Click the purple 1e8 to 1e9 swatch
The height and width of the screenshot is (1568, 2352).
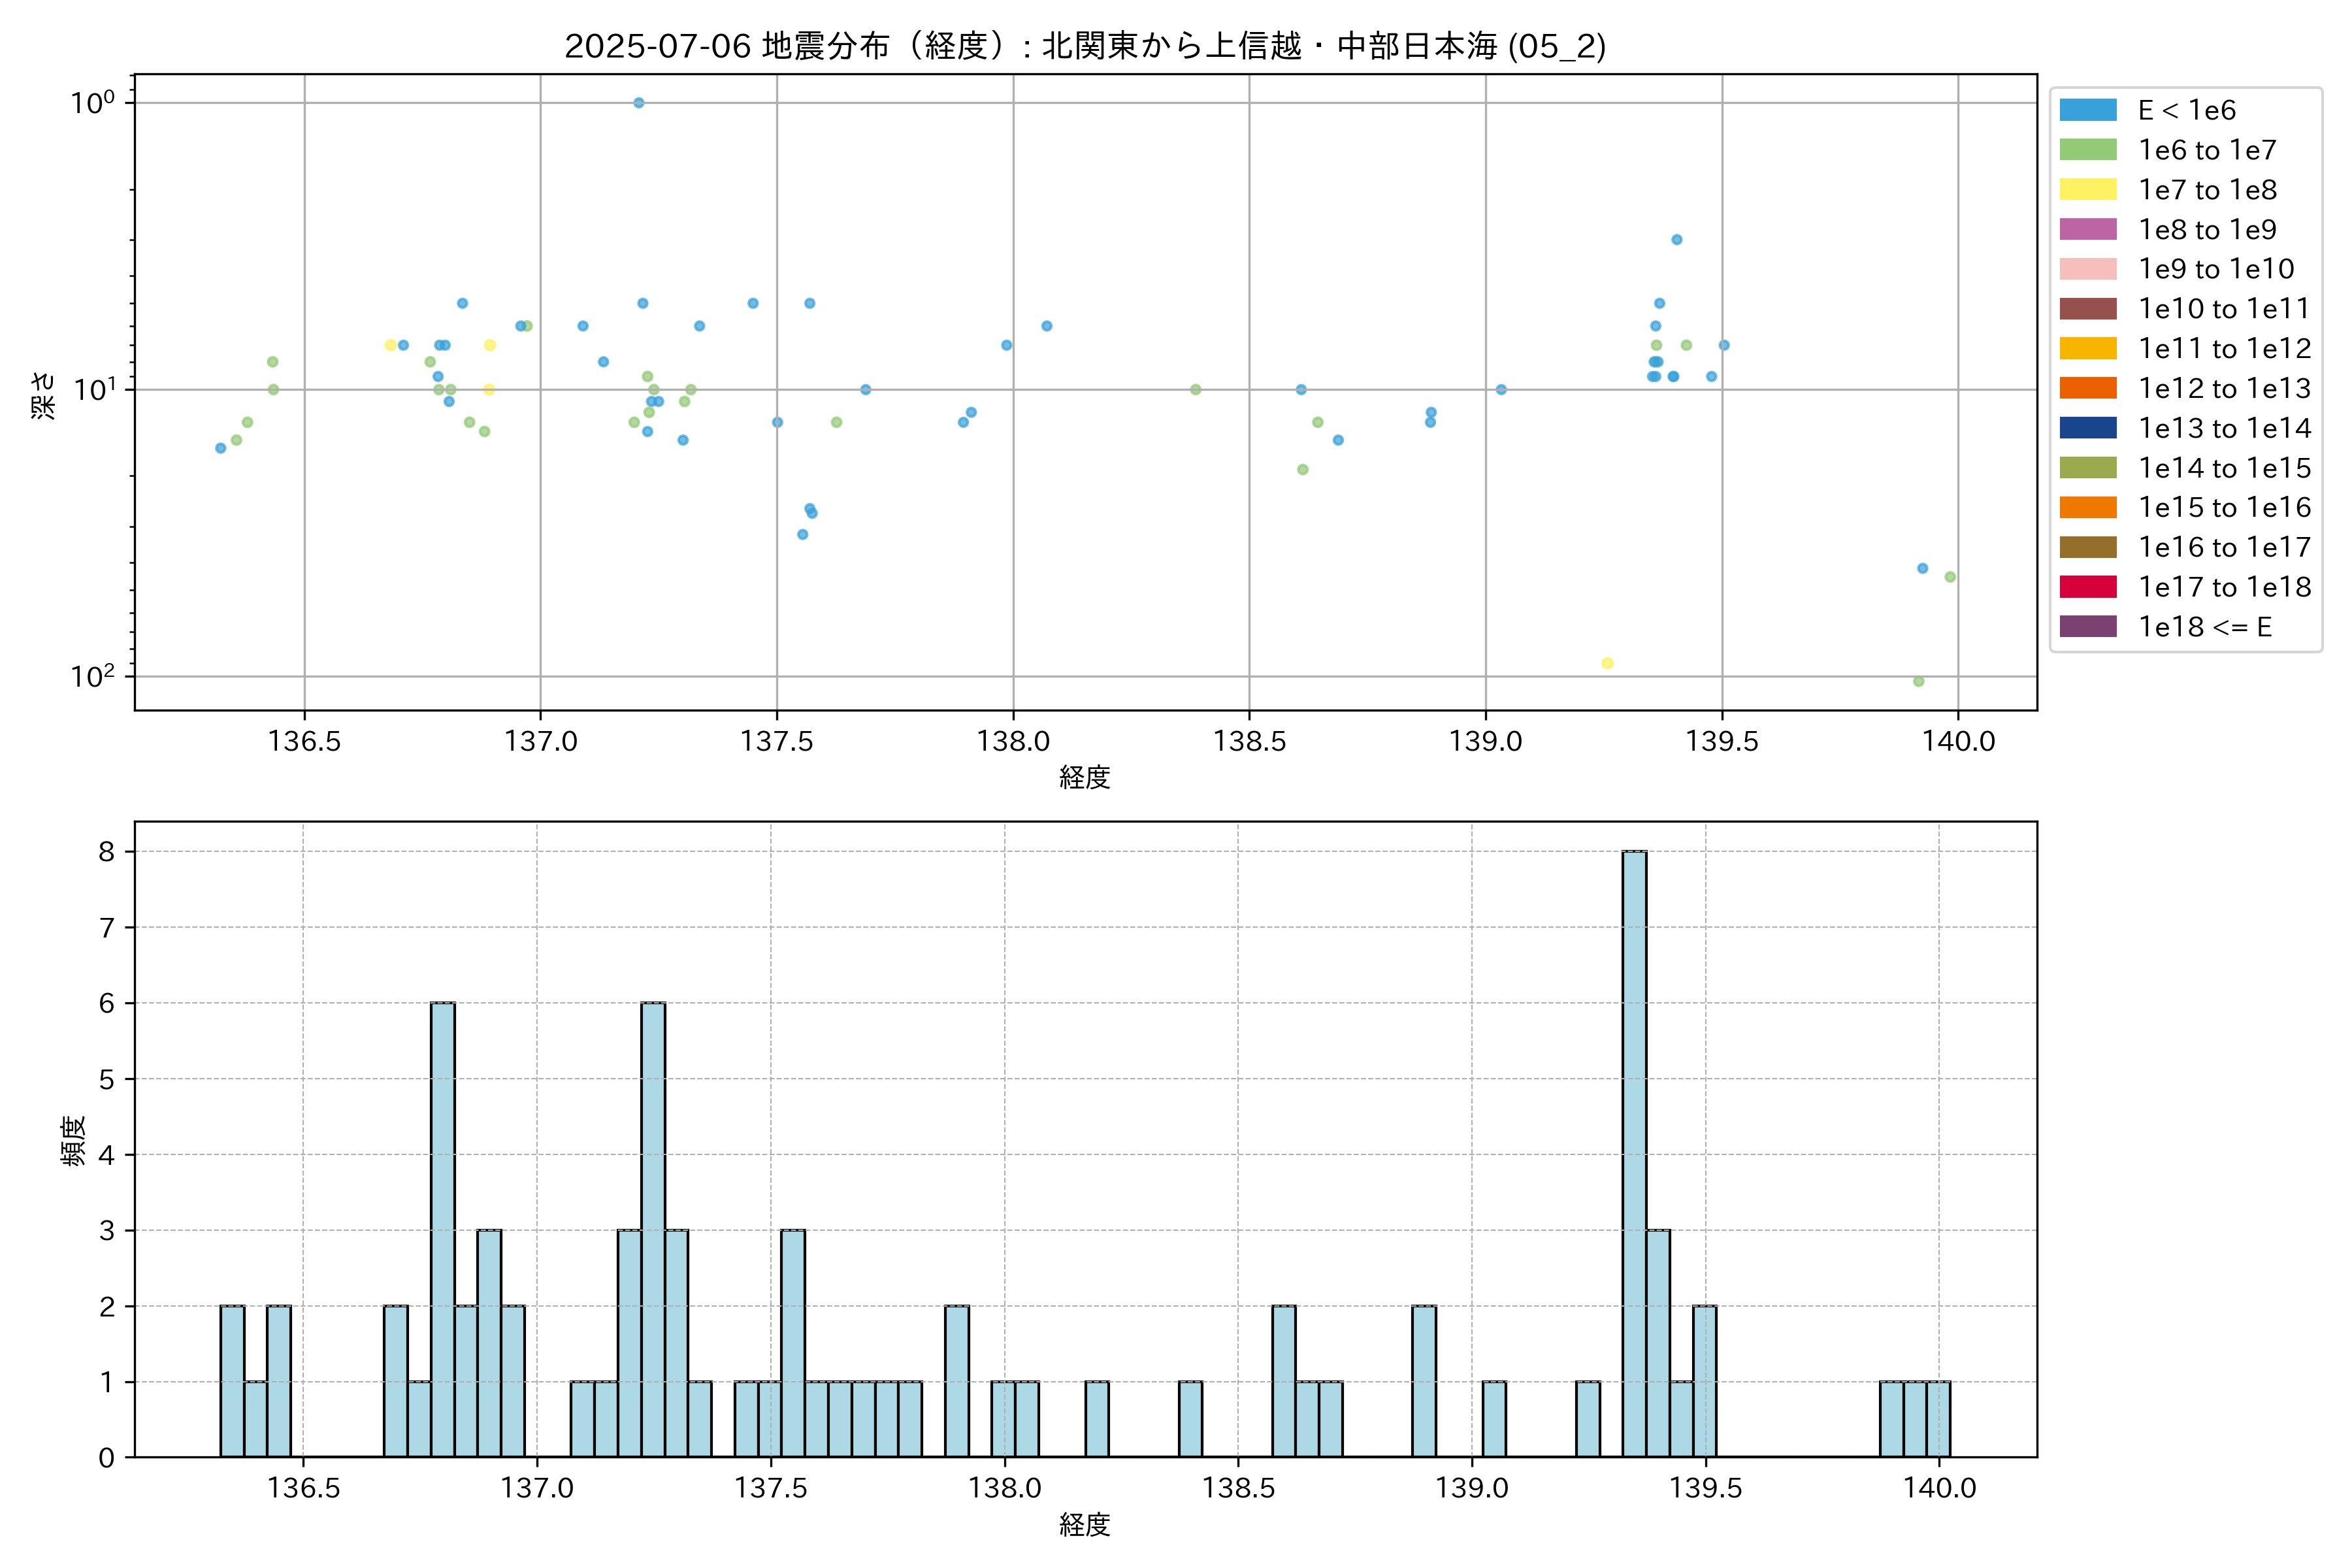[2087, 229]
